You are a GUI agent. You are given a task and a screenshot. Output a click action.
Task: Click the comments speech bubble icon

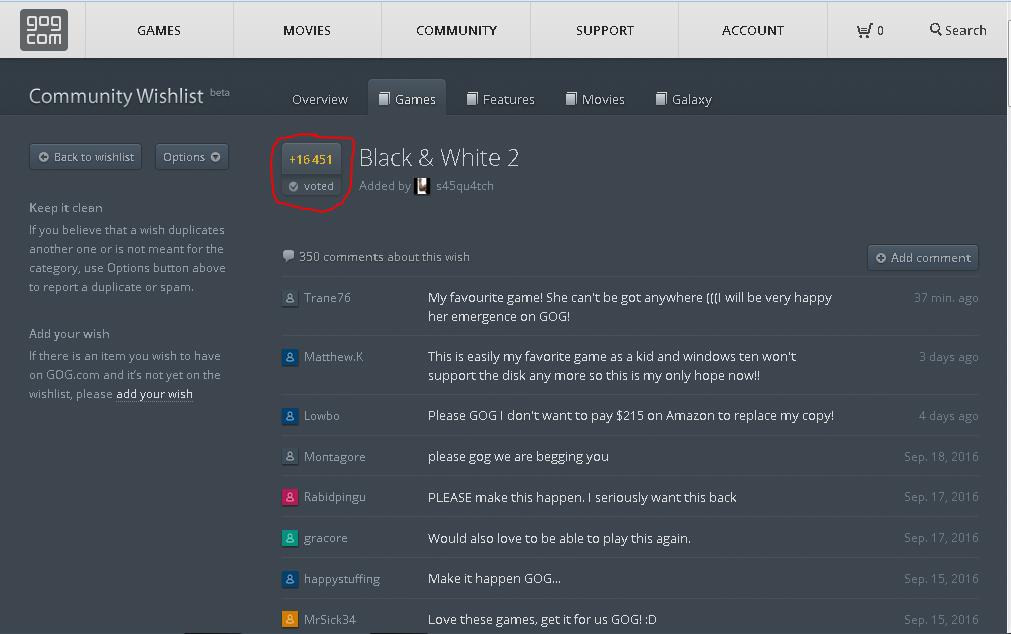288,256
